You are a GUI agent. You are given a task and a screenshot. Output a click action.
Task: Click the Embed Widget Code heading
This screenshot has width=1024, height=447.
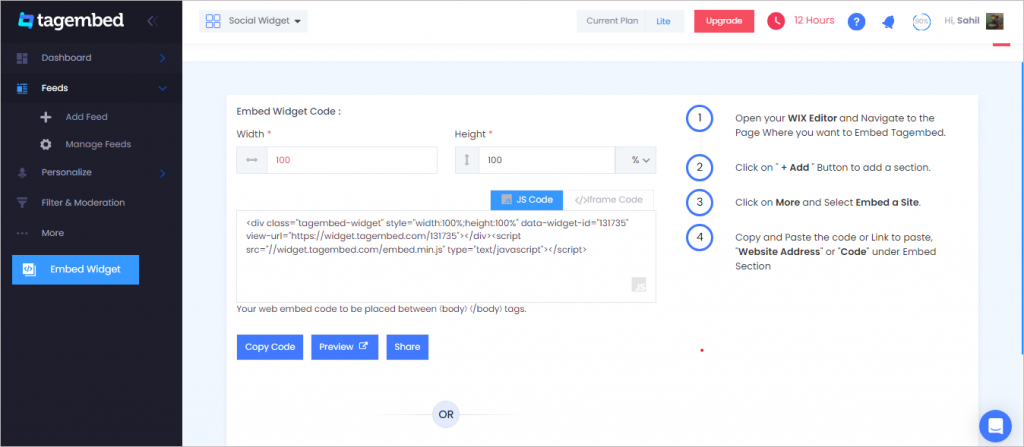289,111
